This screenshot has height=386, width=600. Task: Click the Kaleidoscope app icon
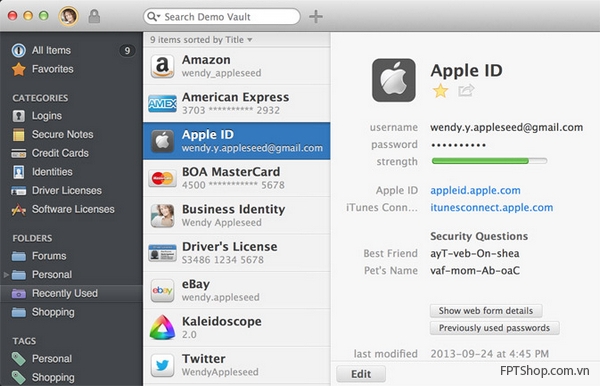click(163, 327)
